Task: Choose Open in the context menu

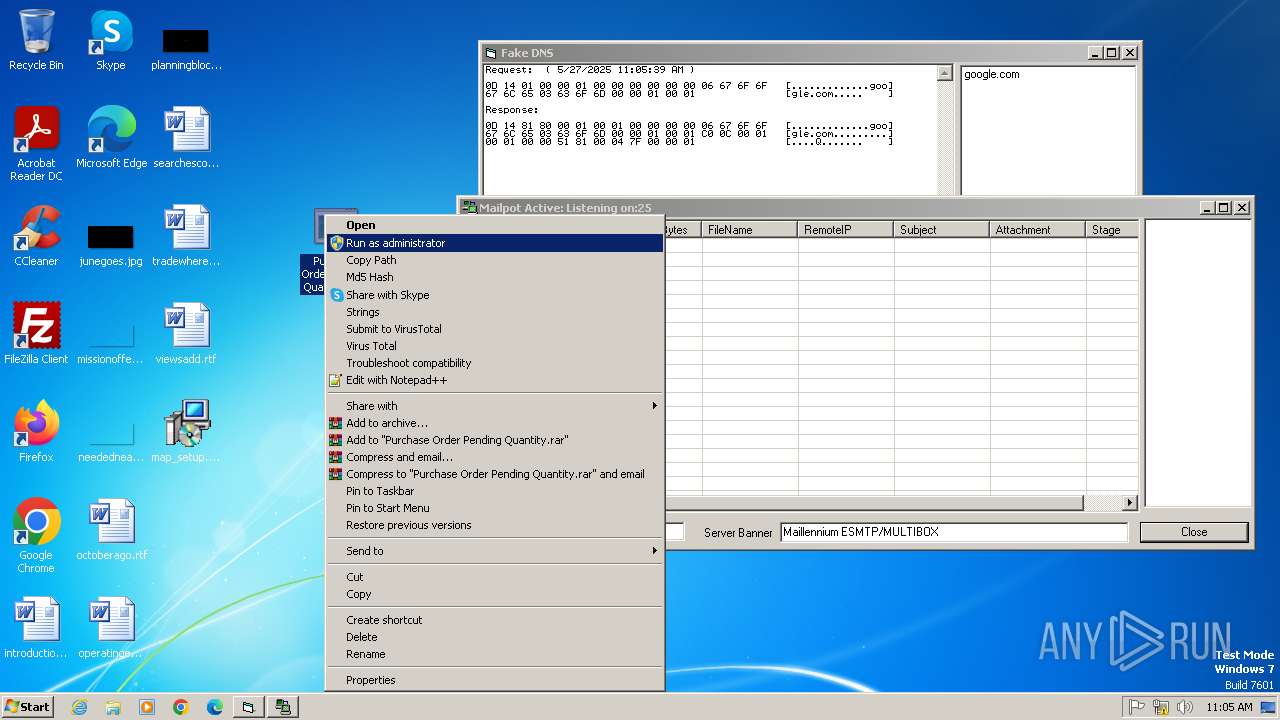Action: coord(494,225)
